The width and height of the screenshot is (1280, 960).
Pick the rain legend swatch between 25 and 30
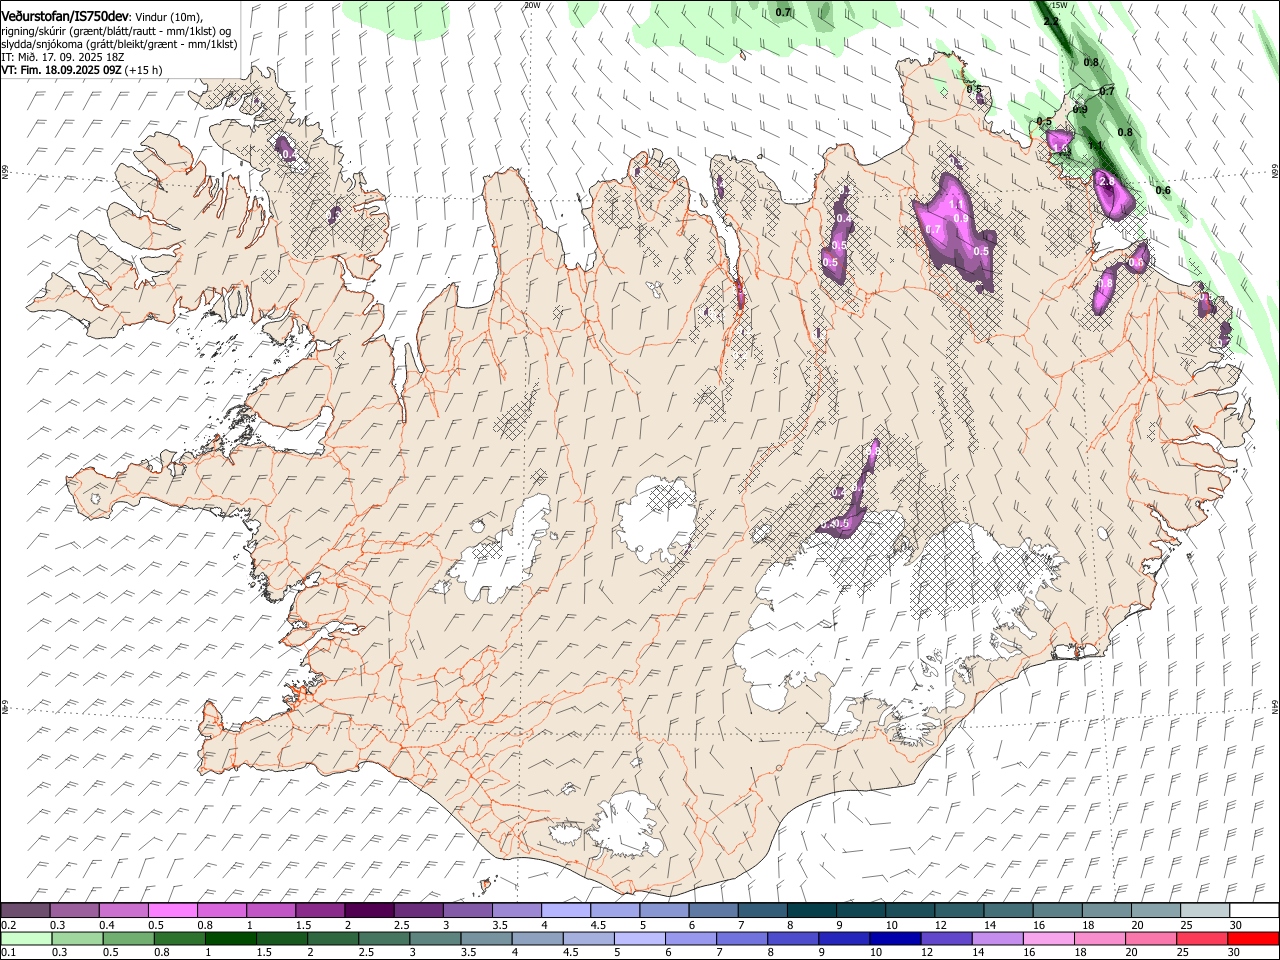click(1201, 939)
